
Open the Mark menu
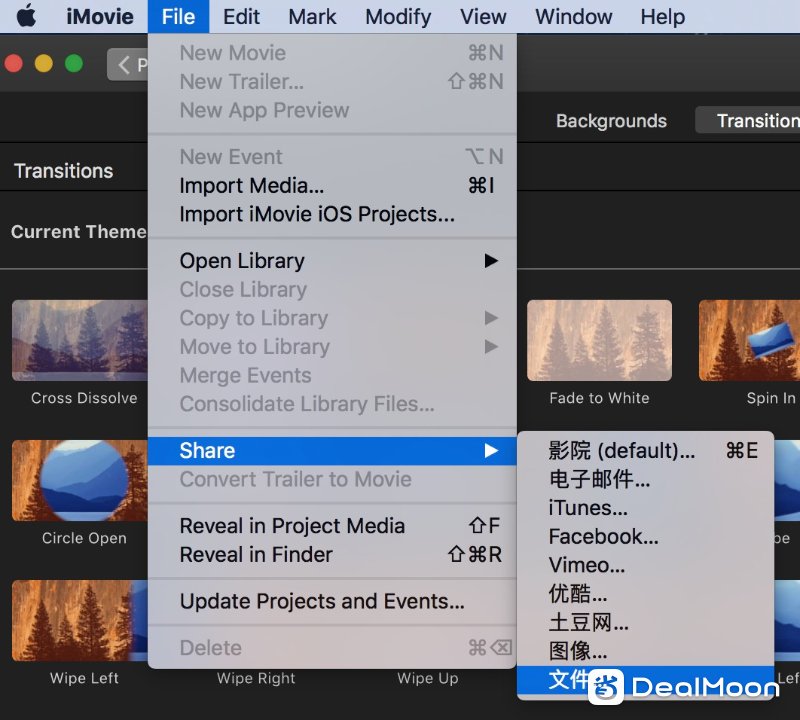(312, 17)
